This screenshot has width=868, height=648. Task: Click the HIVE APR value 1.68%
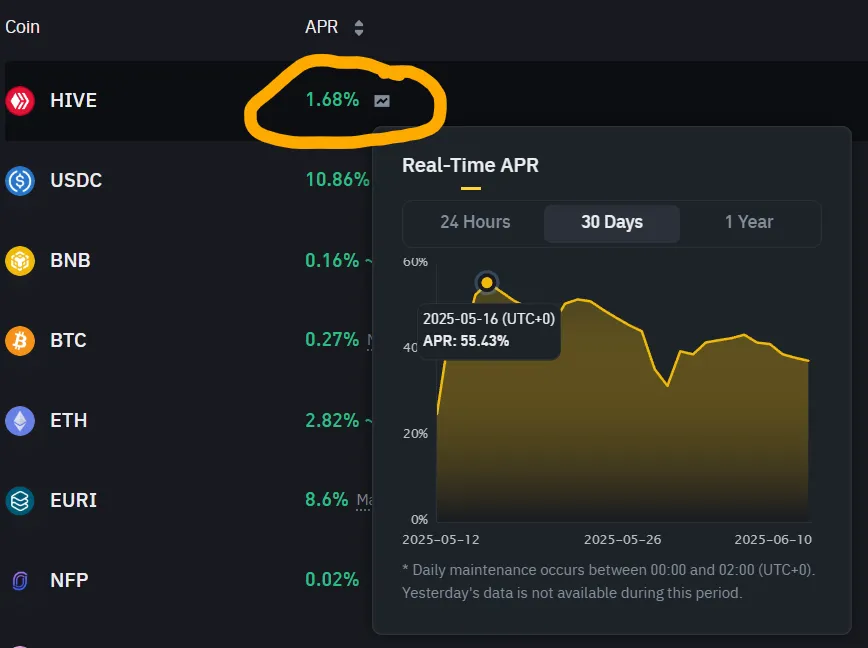point(332,100)
